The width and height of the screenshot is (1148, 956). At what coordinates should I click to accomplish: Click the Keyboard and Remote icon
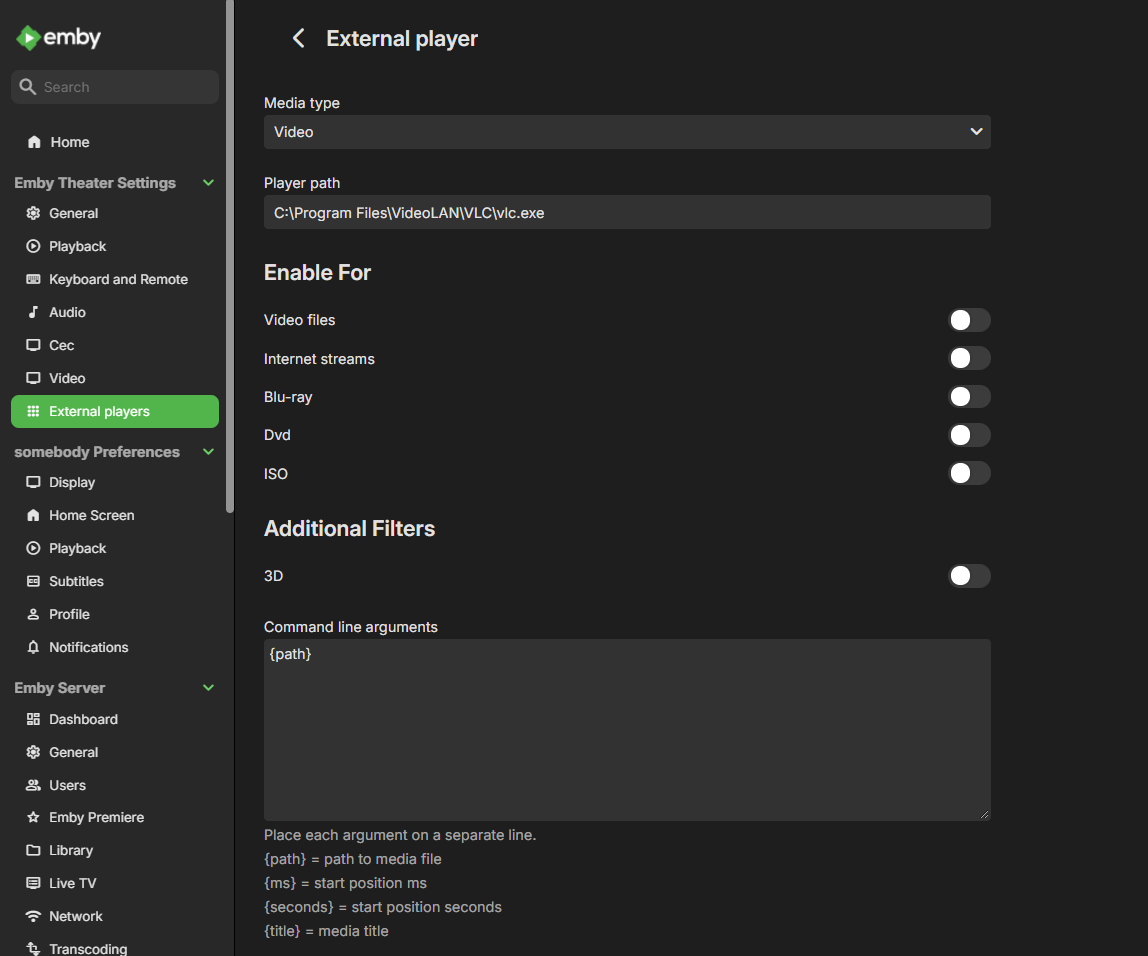tap(33, 279)
